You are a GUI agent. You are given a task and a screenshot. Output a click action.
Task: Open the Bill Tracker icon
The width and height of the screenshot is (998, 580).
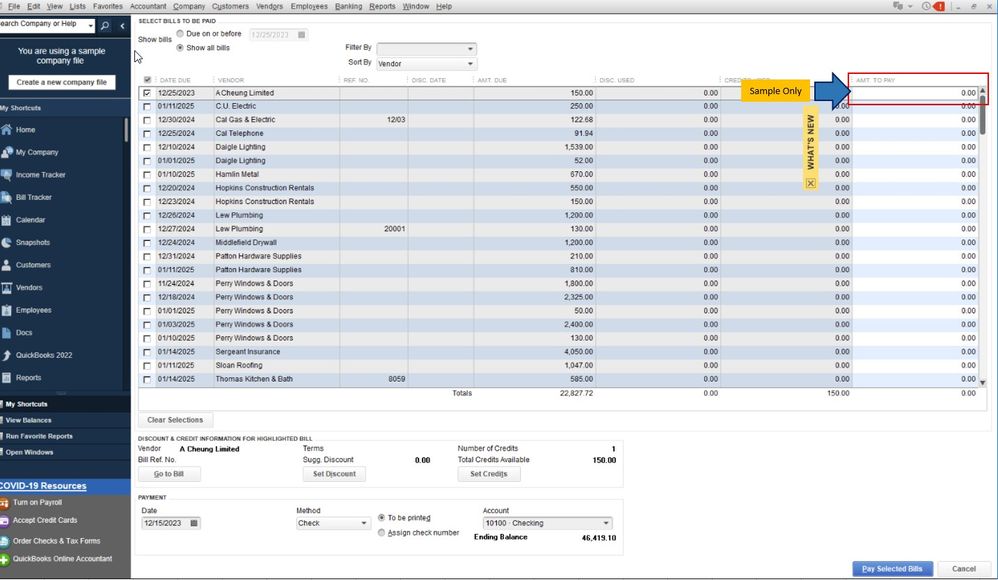[x=6, y=197]
